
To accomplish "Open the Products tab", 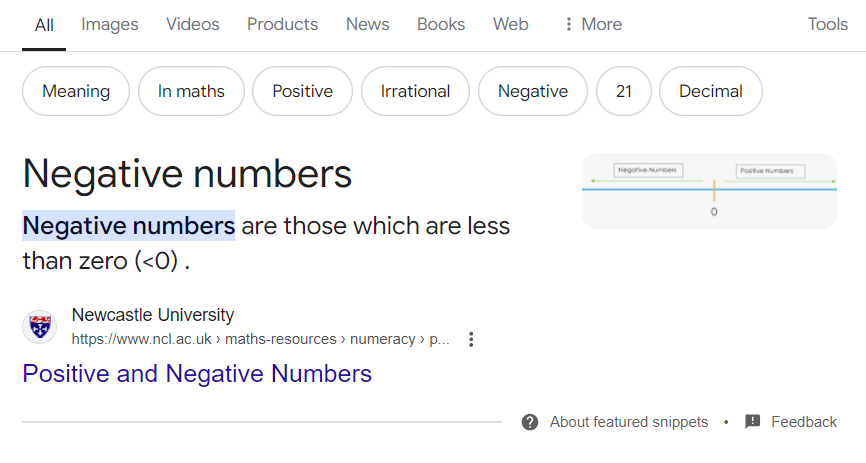I will 282,24.
